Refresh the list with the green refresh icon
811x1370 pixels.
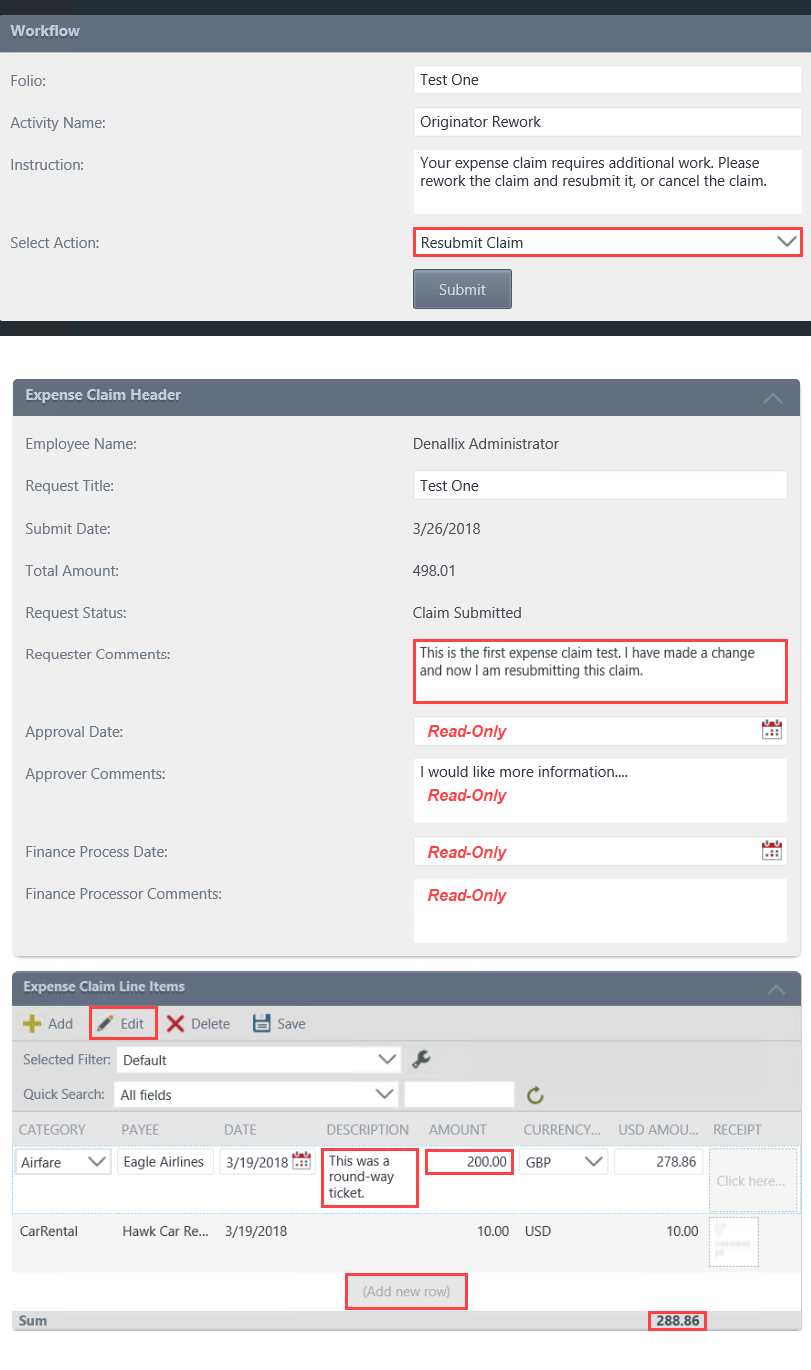(535, 1094)
